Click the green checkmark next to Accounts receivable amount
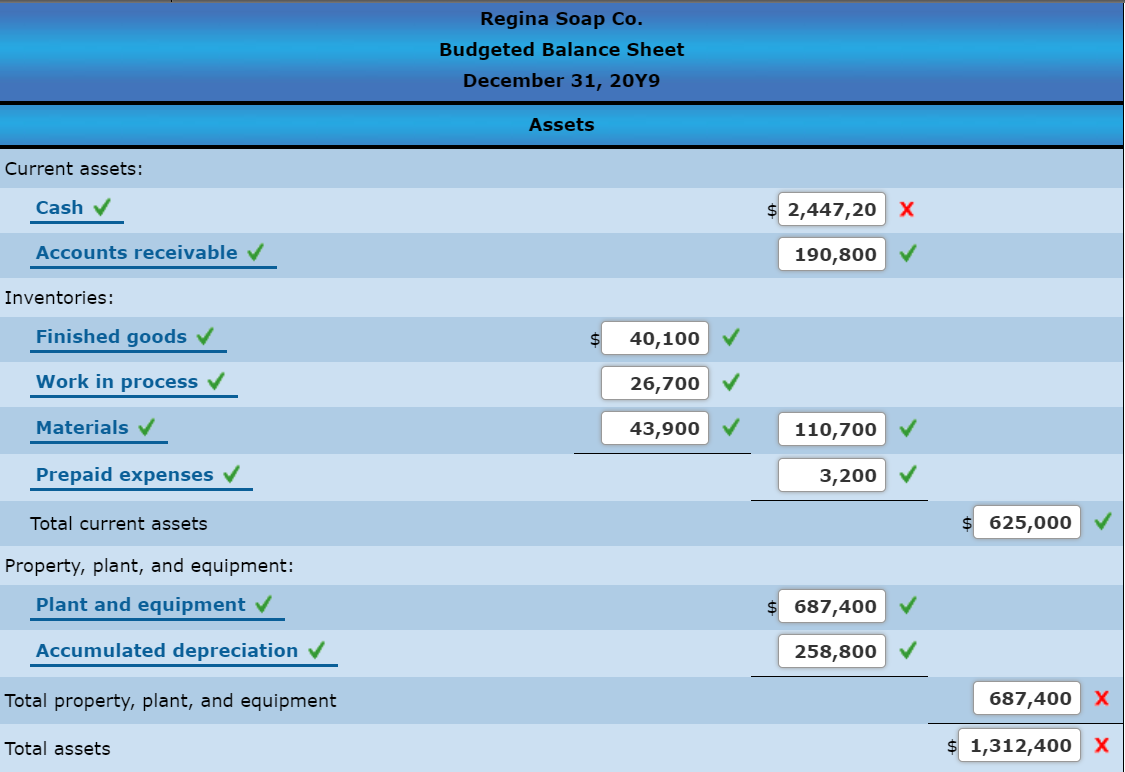 907,254
